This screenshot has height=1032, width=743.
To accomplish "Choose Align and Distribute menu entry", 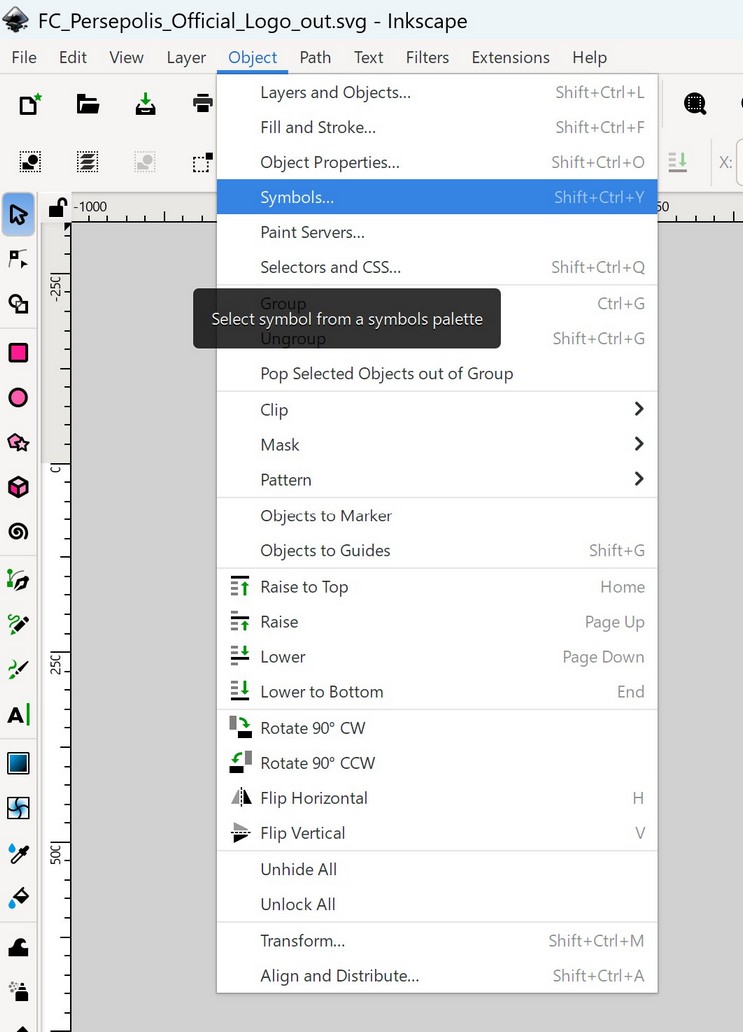I will coord(339,976).
